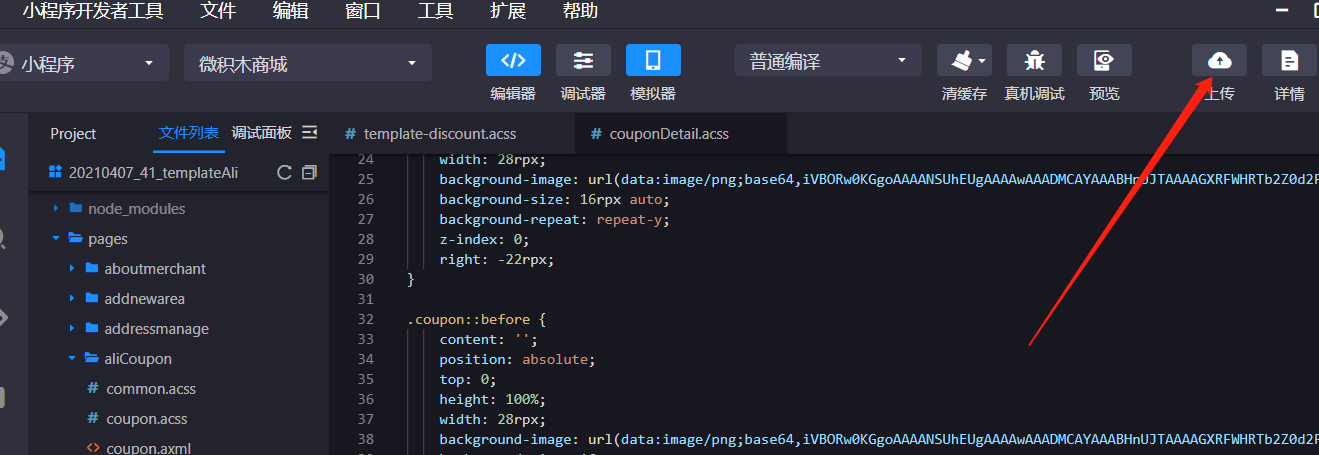Collapse the aliCoupon folder chevron

tap(72, 359)
